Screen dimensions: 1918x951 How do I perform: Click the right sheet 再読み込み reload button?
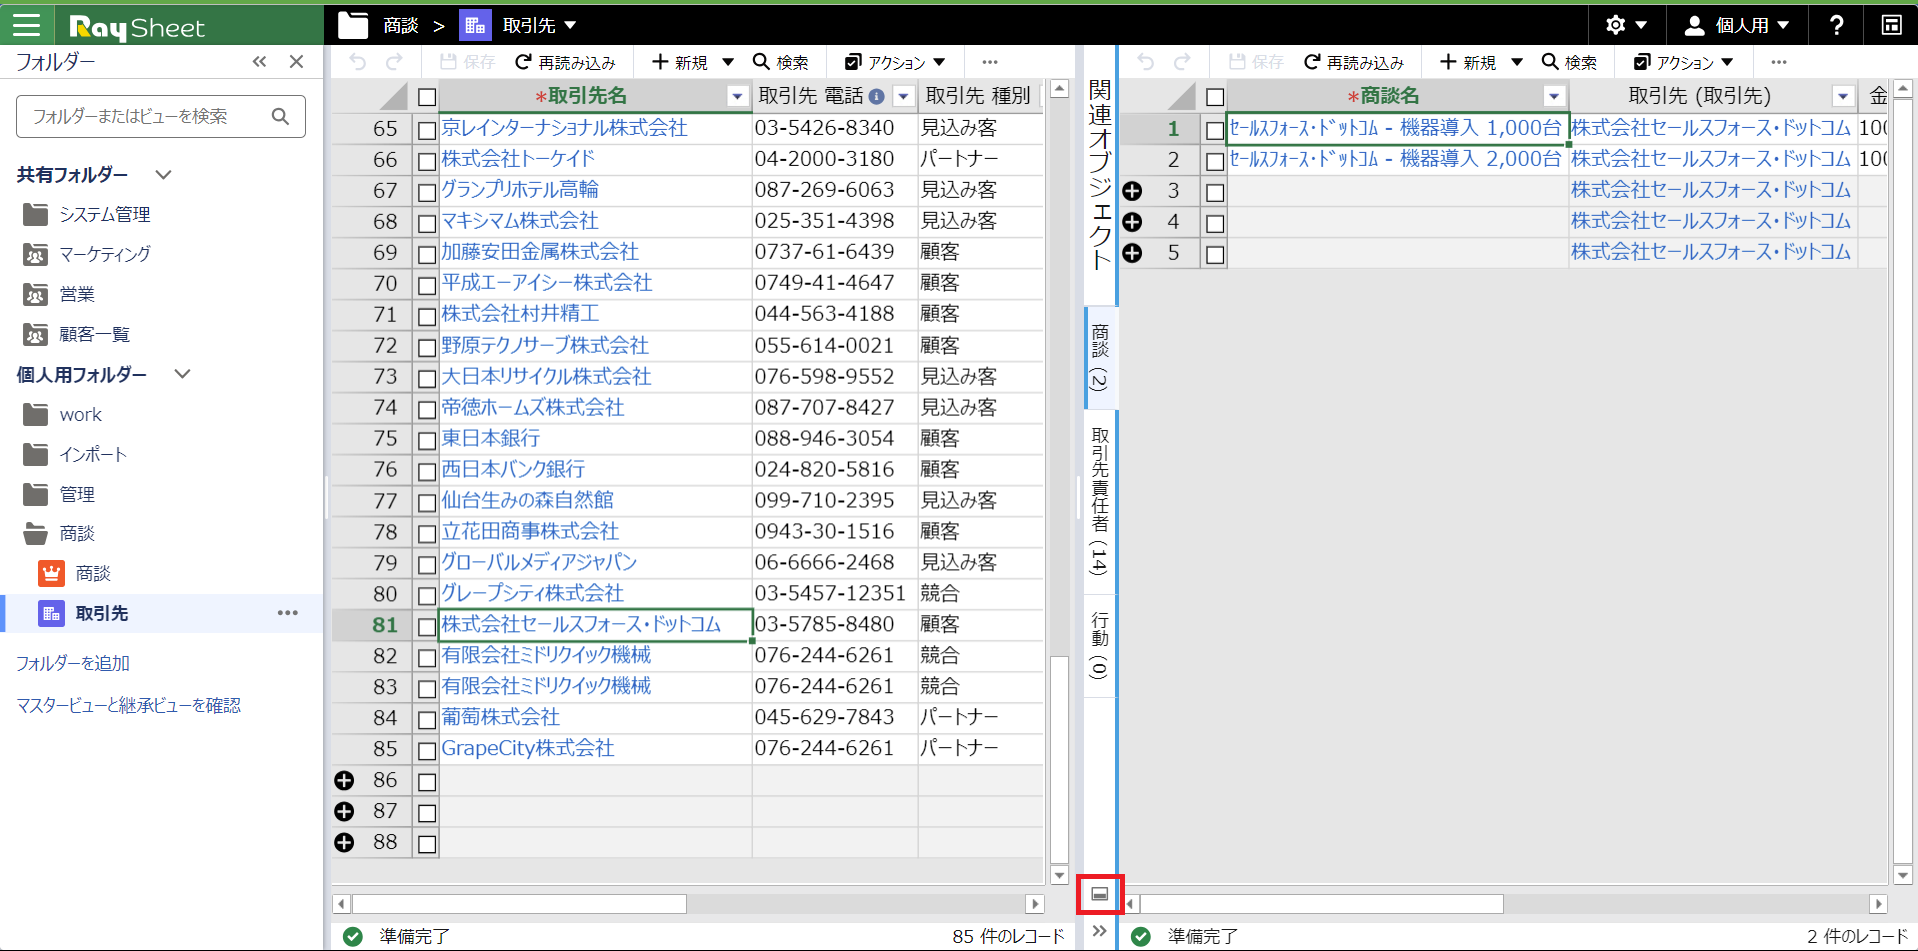pyautogui.click(x=1354, y=63)
